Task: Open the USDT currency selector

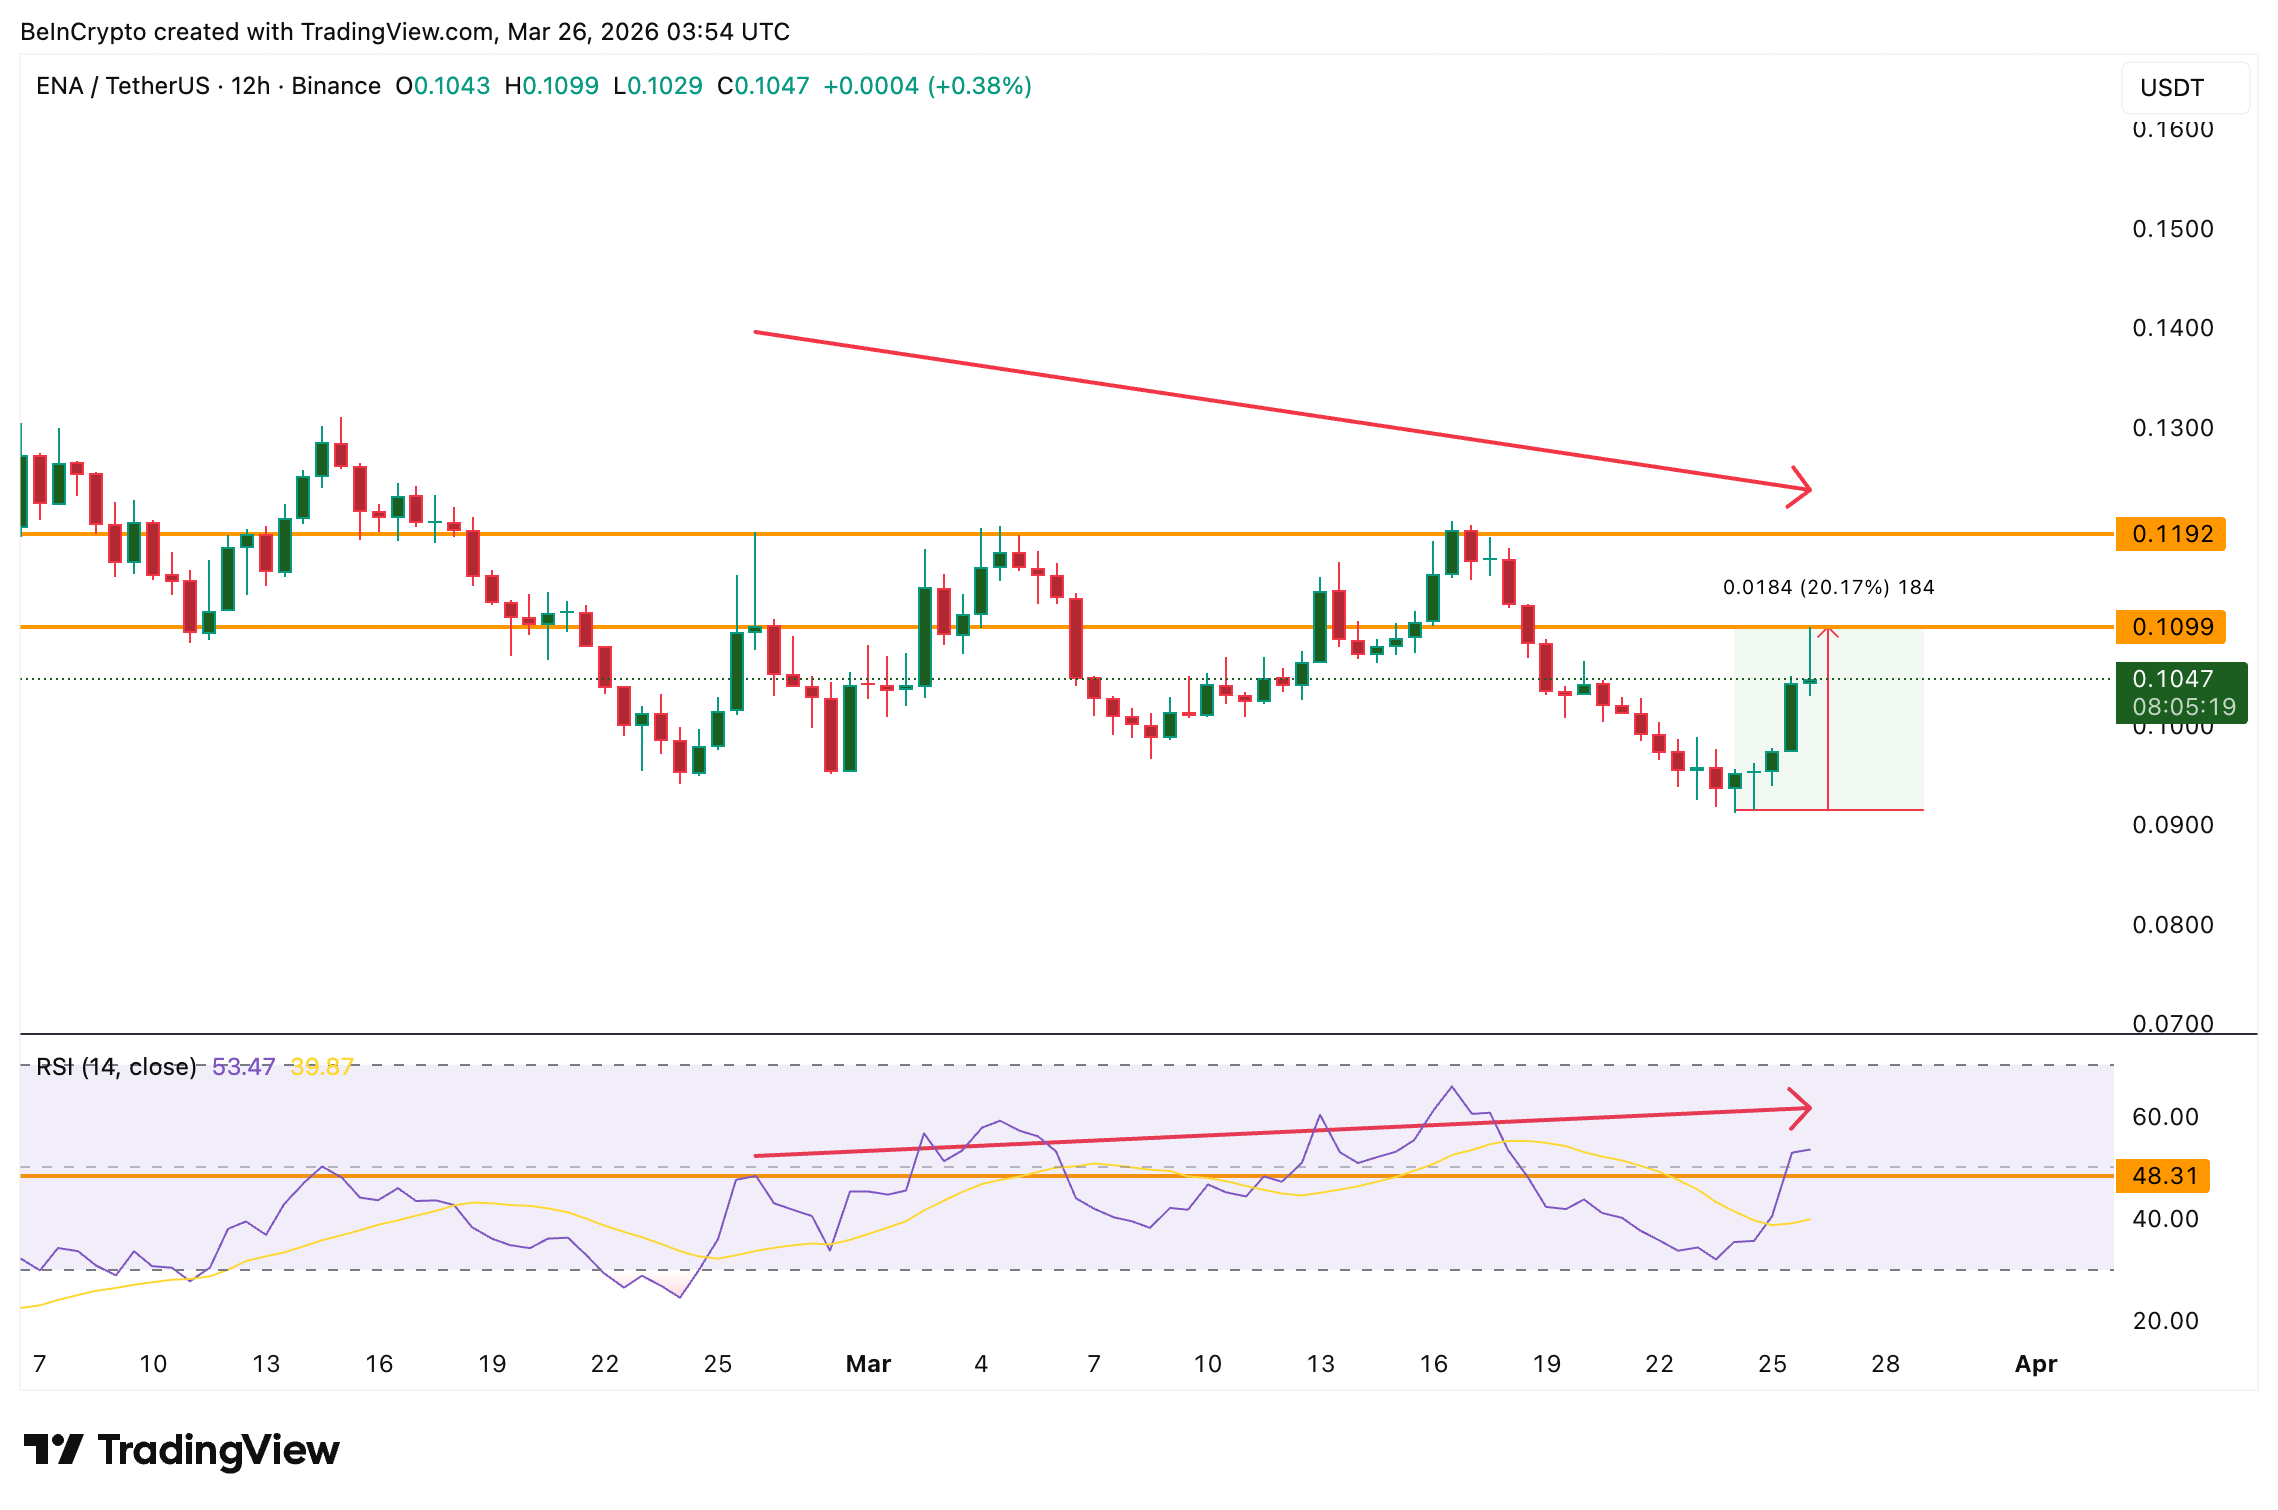Action: tap(2184, 88)
